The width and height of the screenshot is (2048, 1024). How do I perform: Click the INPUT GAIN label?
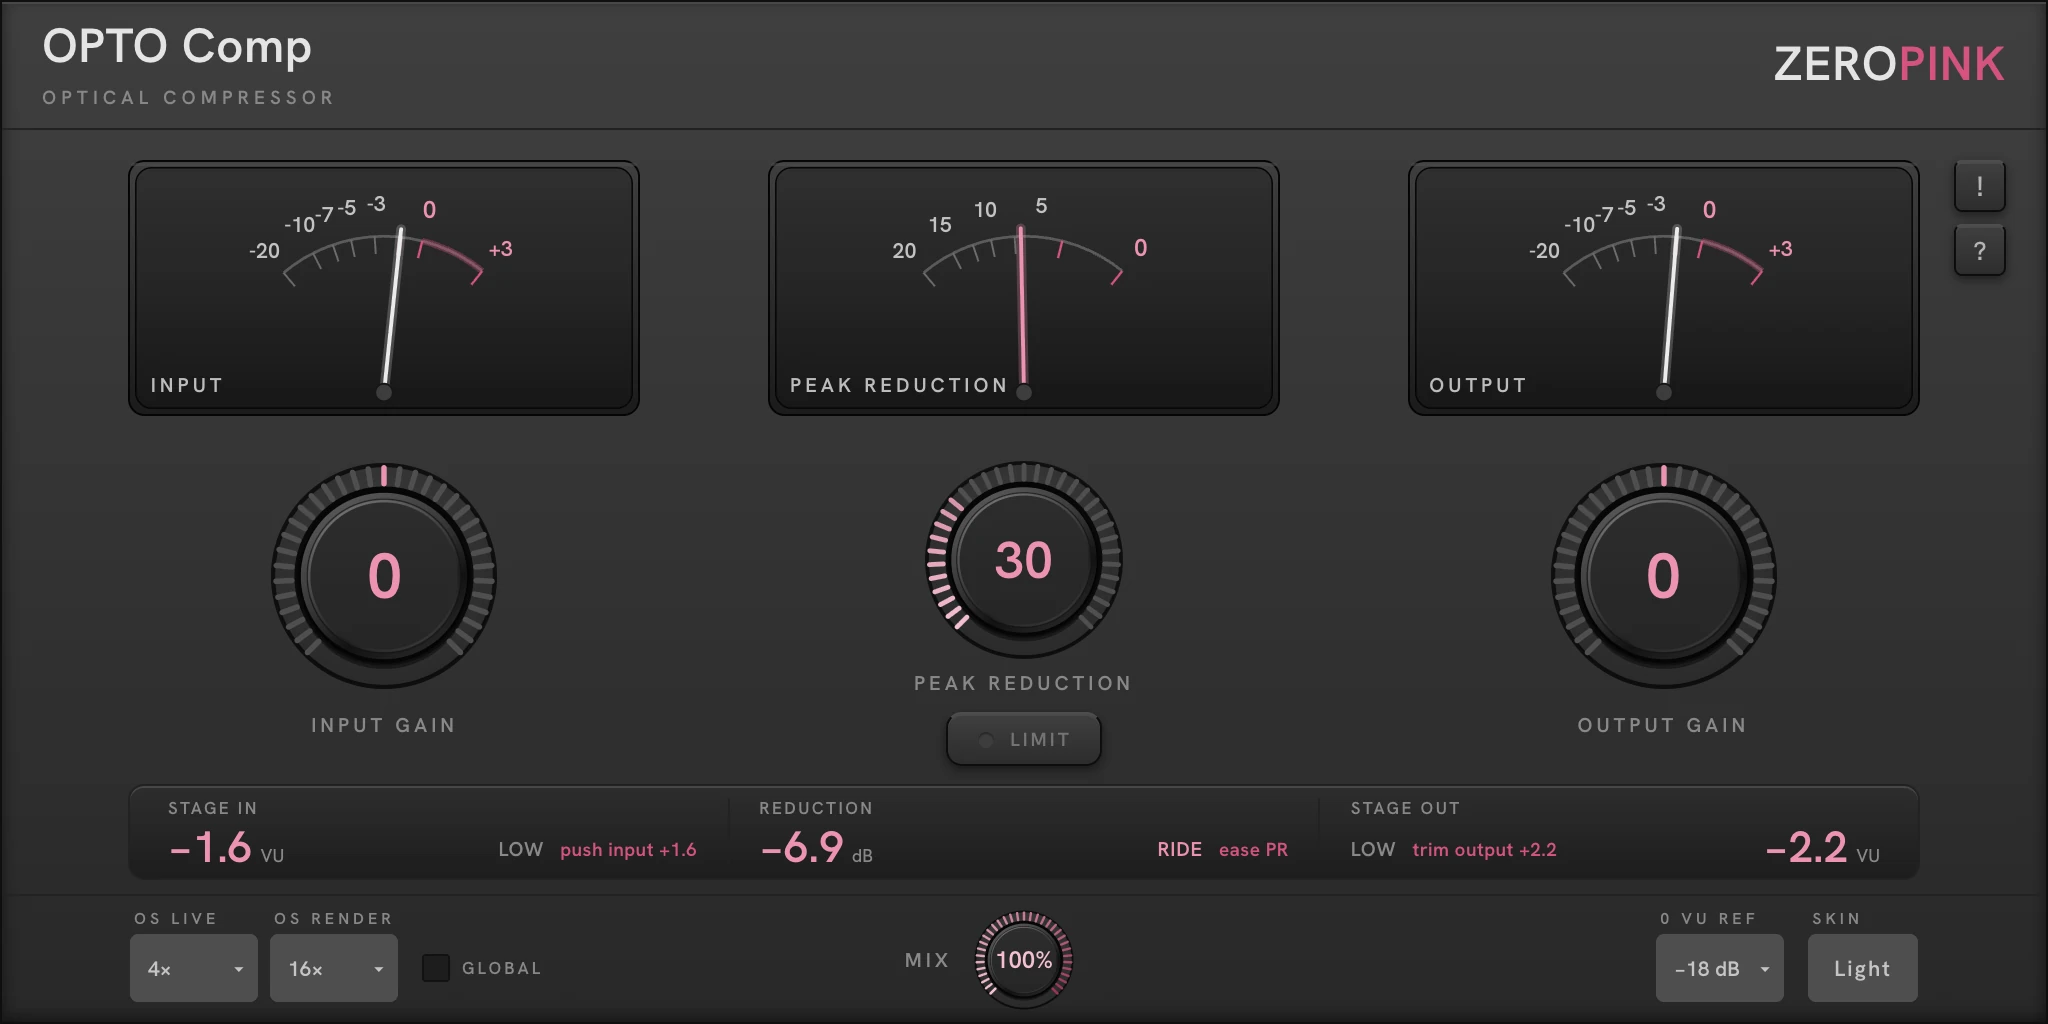(x=383, y=725)
